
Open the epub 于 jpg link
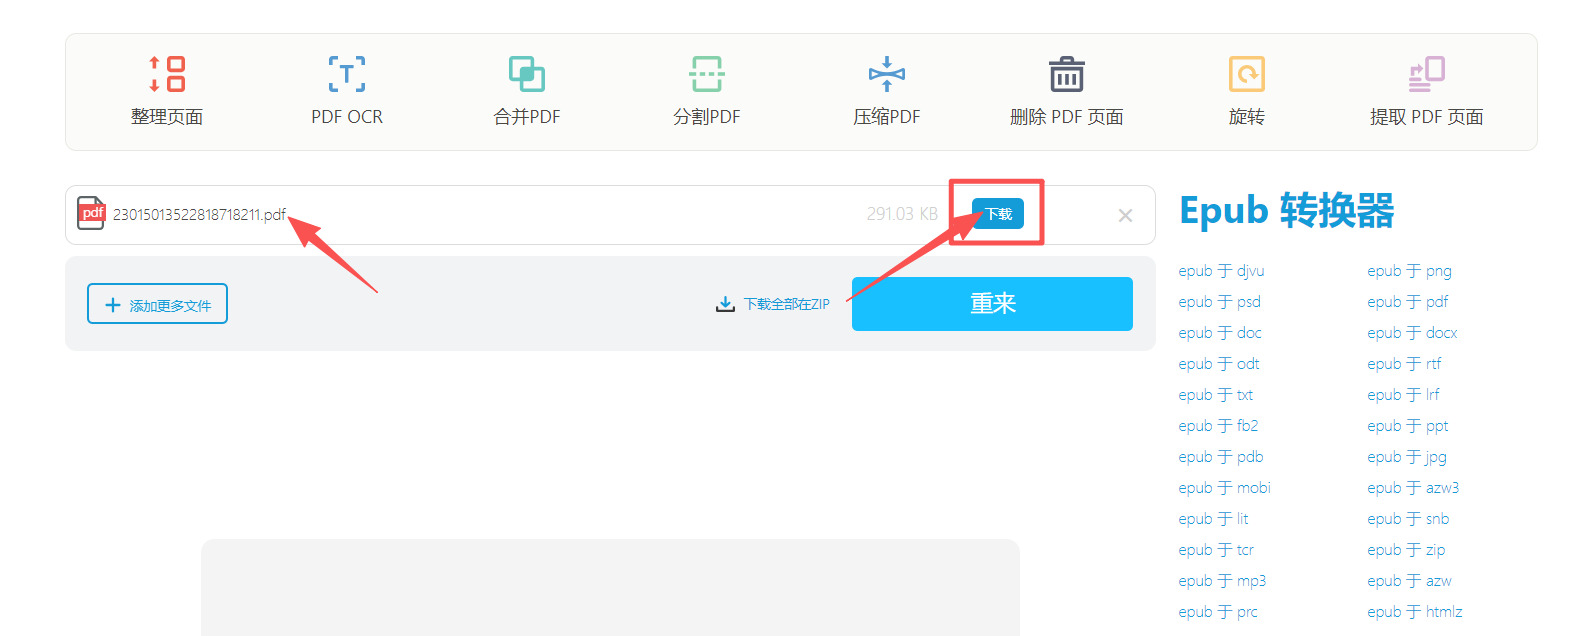tap(1407, 457)
